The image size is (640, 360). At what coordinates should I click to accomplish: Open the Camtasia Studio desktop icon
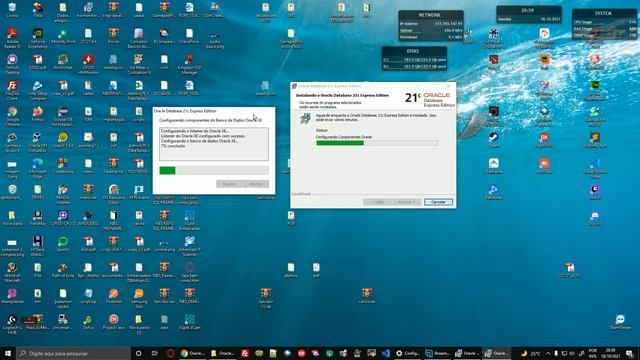[12, 142]
